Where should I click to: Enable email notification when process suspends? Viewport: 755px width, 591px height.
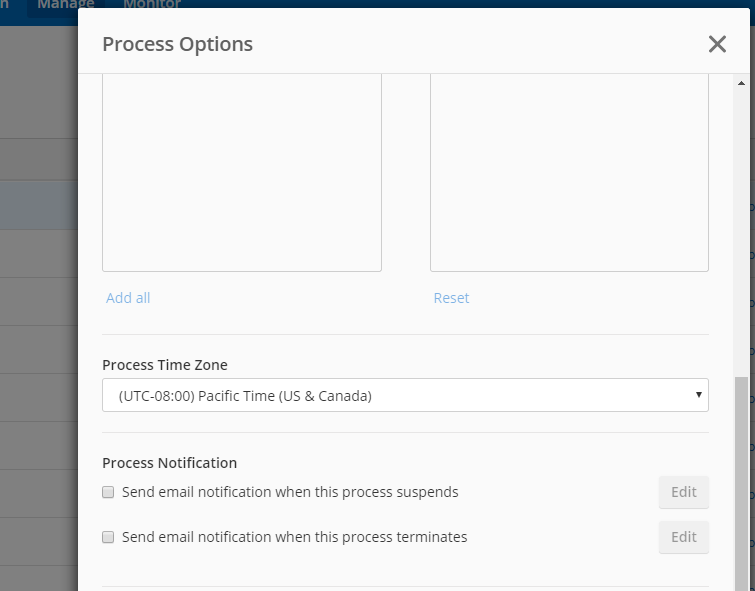point(108,492)
